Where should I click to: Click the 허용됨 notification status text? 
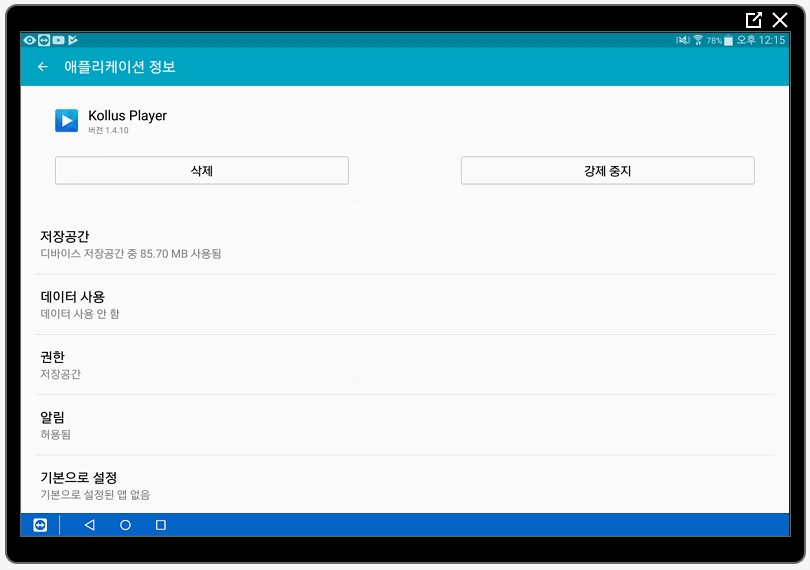point(56,435)
